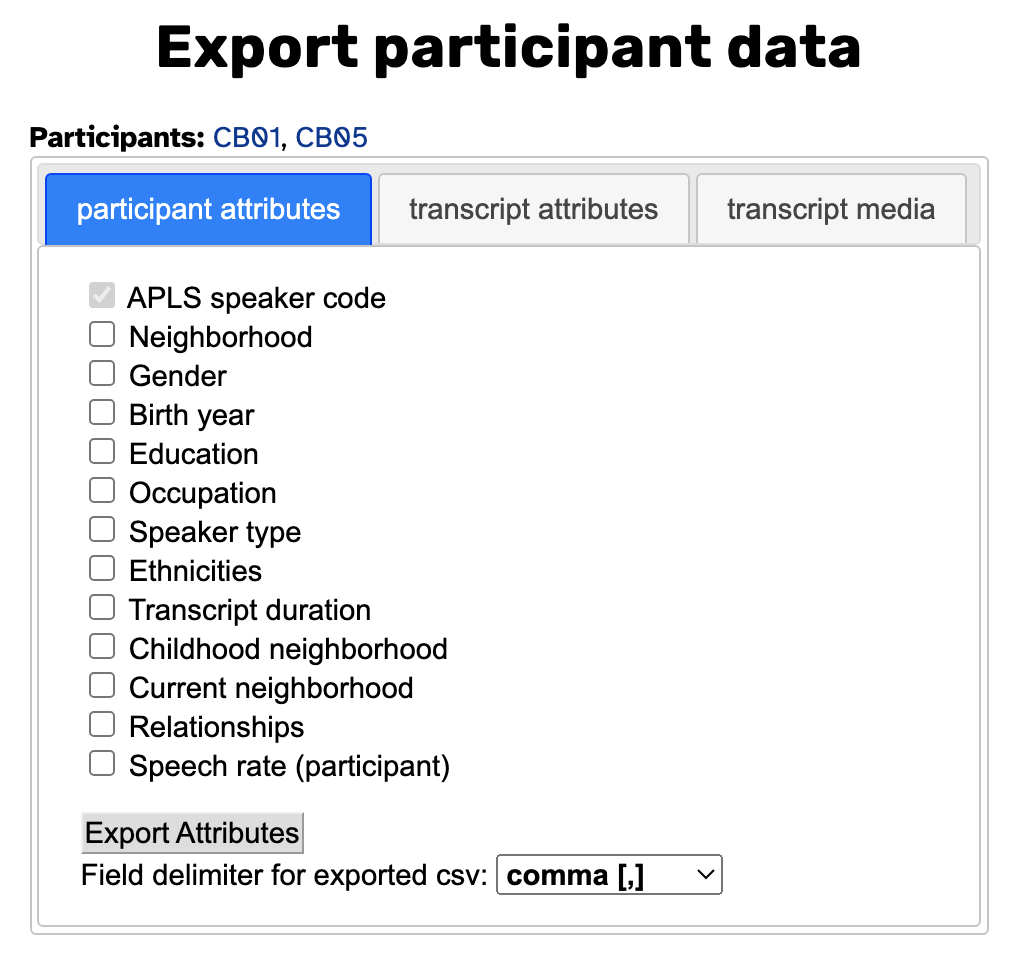Screen dimensions: 1012x958
Task: Tick the Birth year checkbox
Action: tap(102, 413)
